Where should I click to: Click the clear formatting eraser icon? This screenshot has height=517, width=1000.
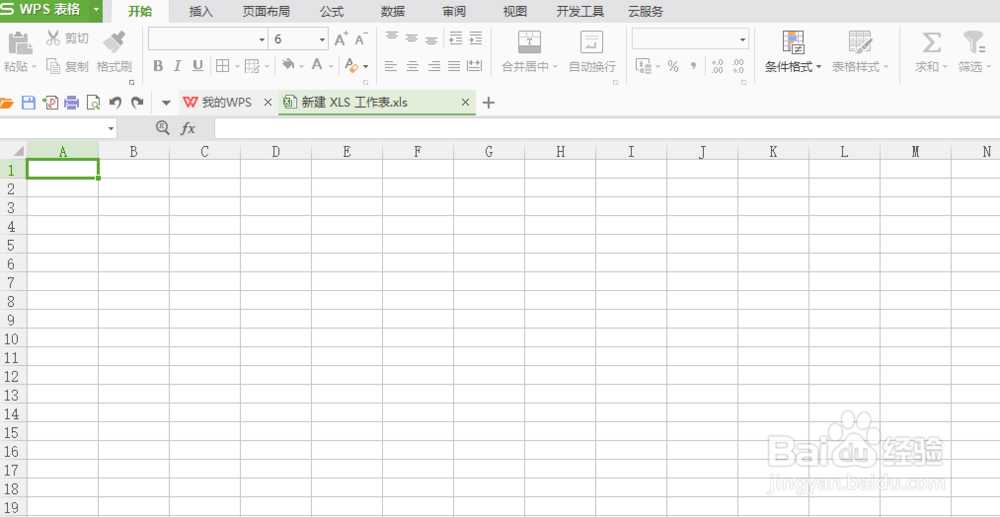click(351, 65)
